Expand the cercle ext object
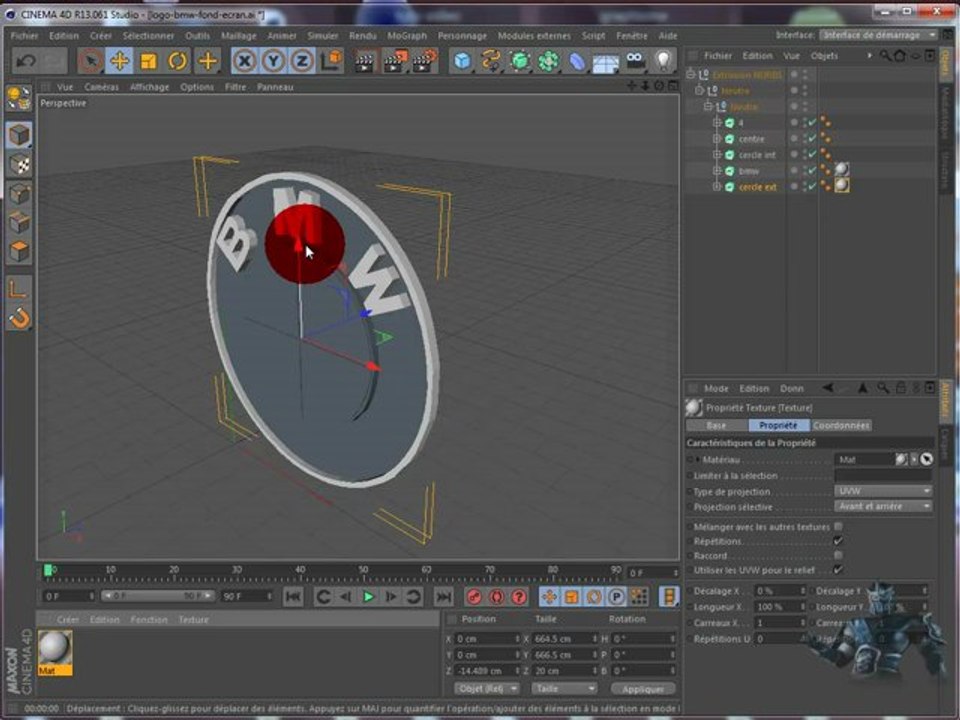 pyautogui.click(x=716, y=187)
